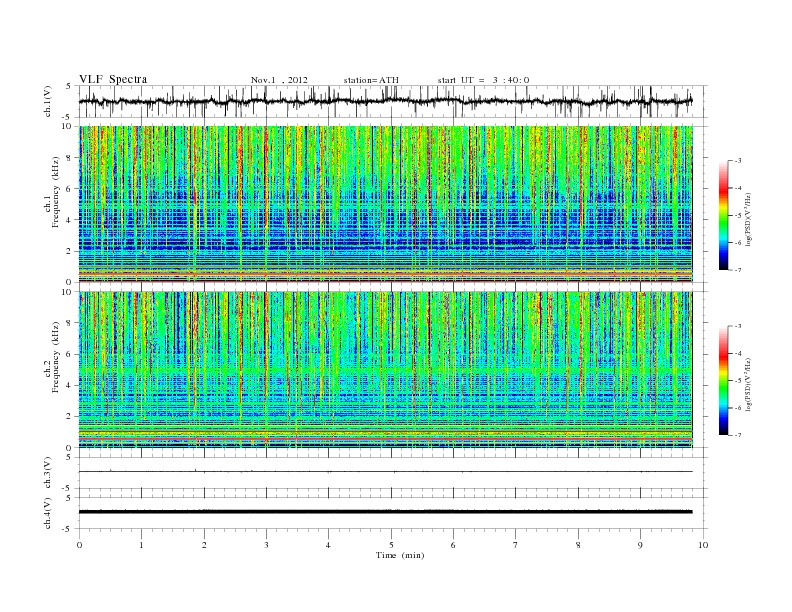The height and width of the screenshot is (612, 792).
Task: Click the "-5" tick on the lower colorbar
Action: tap(737, 381)
